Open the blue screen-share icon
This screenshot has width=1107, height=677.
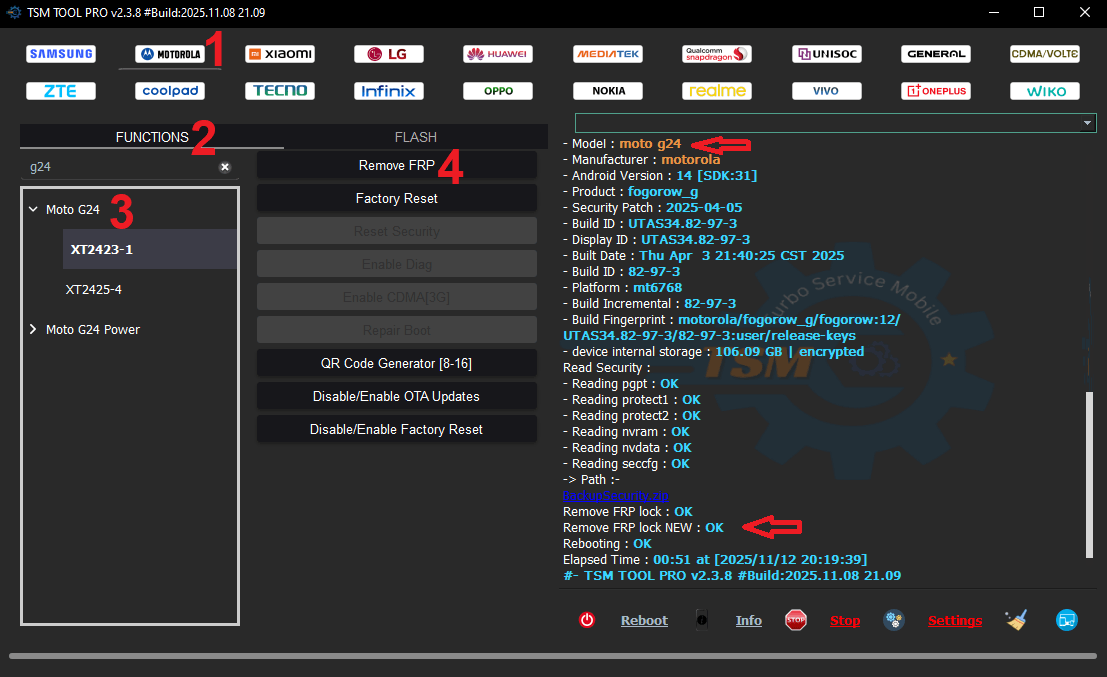(x=1067, y=620)
